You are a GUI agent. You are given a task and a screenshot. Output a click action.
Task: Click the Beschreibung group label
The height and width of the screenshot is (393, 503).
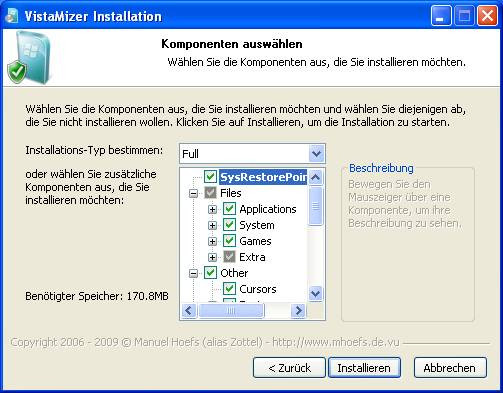pyautogui.click(x=381, y=168)
